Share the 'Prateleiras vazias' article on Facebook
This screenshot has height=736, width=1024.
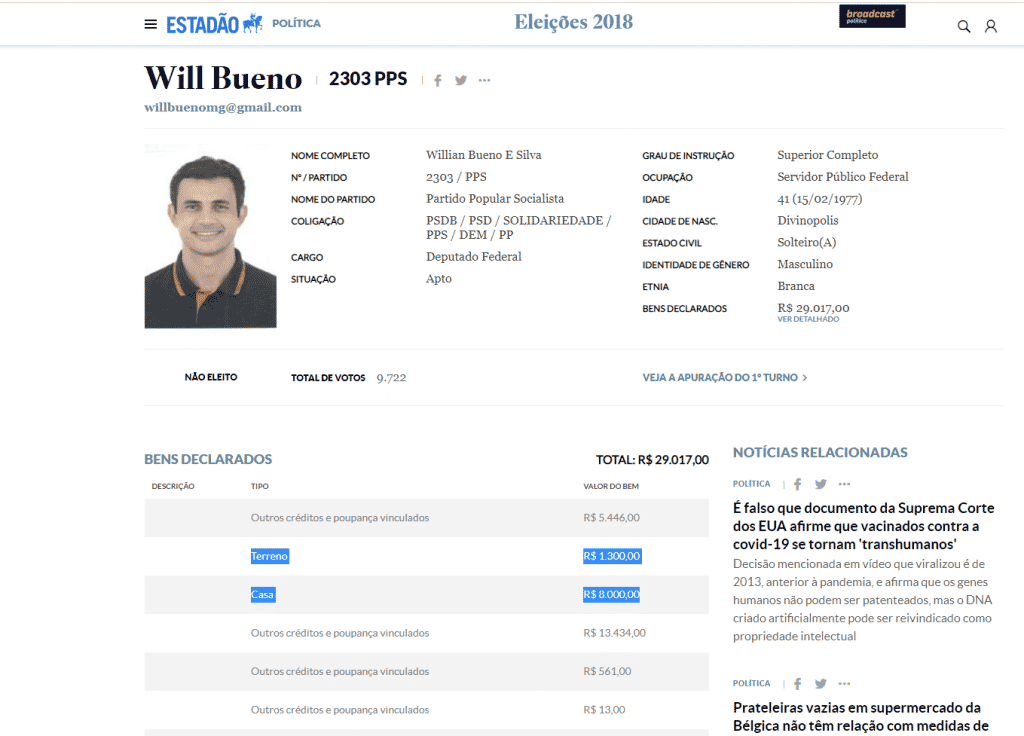[x=797, y=684]
